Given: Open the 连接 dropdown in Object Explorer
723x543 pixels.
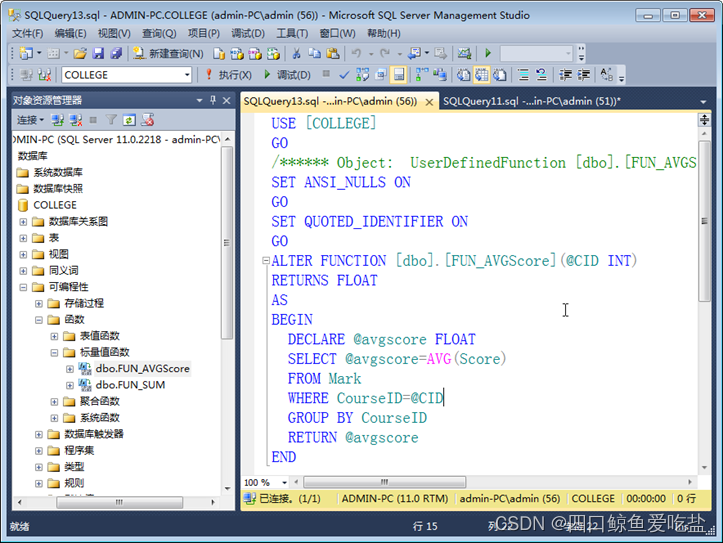Looking at the screenshot, I should [x=30, y=120].
